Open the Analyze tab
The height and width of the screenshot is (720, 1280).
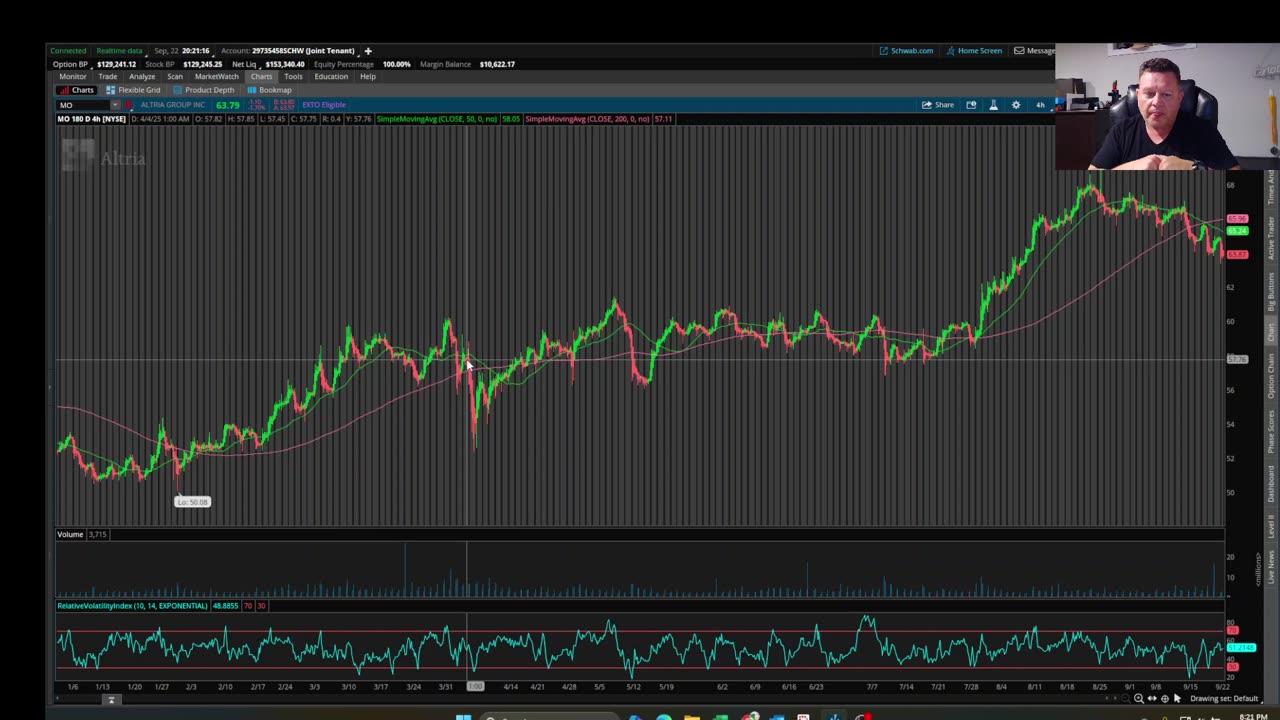pyautogui.click(x=141, y=77)
